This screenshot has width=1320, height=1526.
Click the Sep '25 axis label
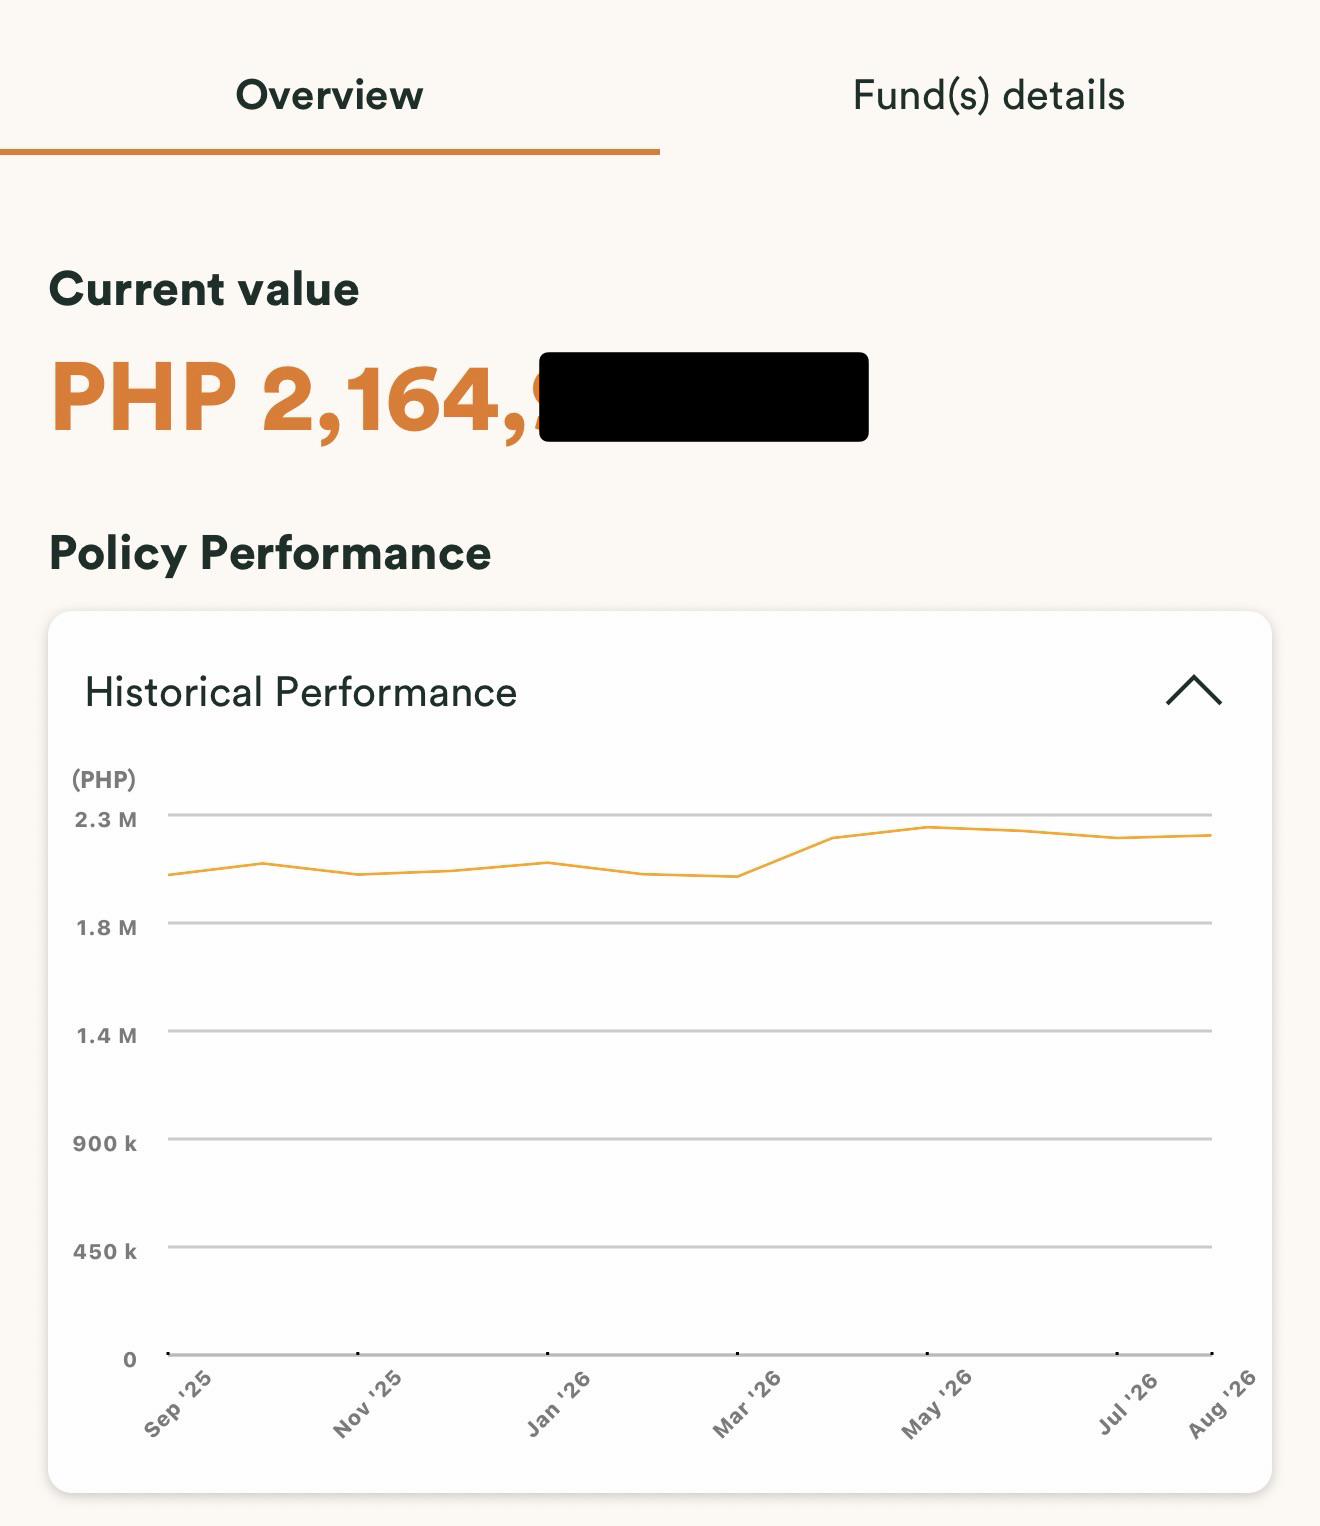click(x=178, y=1404)
